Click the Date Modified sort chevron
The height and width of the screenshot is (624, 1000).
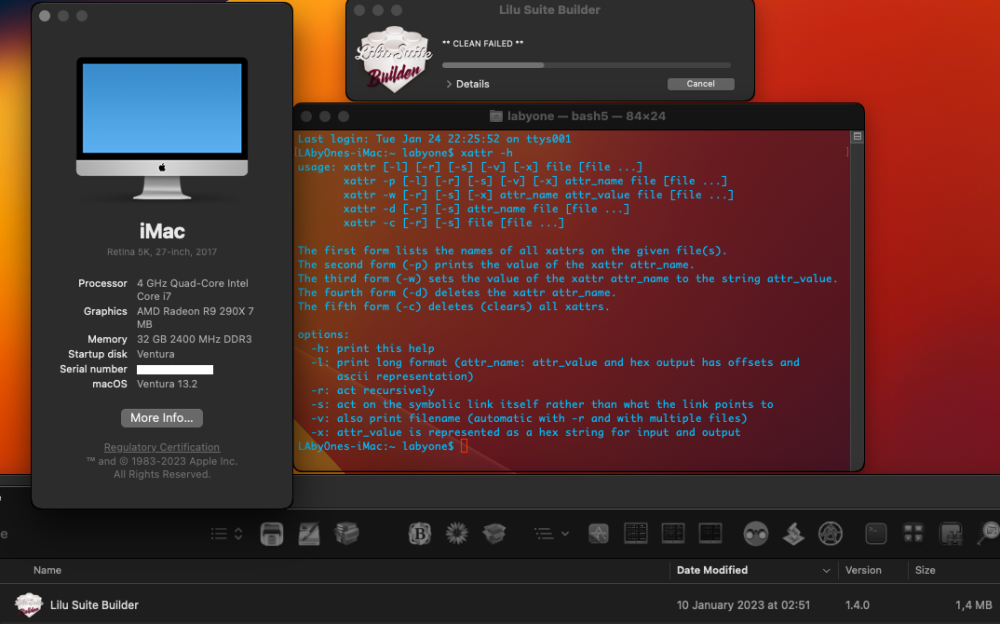tap(826, 570)
